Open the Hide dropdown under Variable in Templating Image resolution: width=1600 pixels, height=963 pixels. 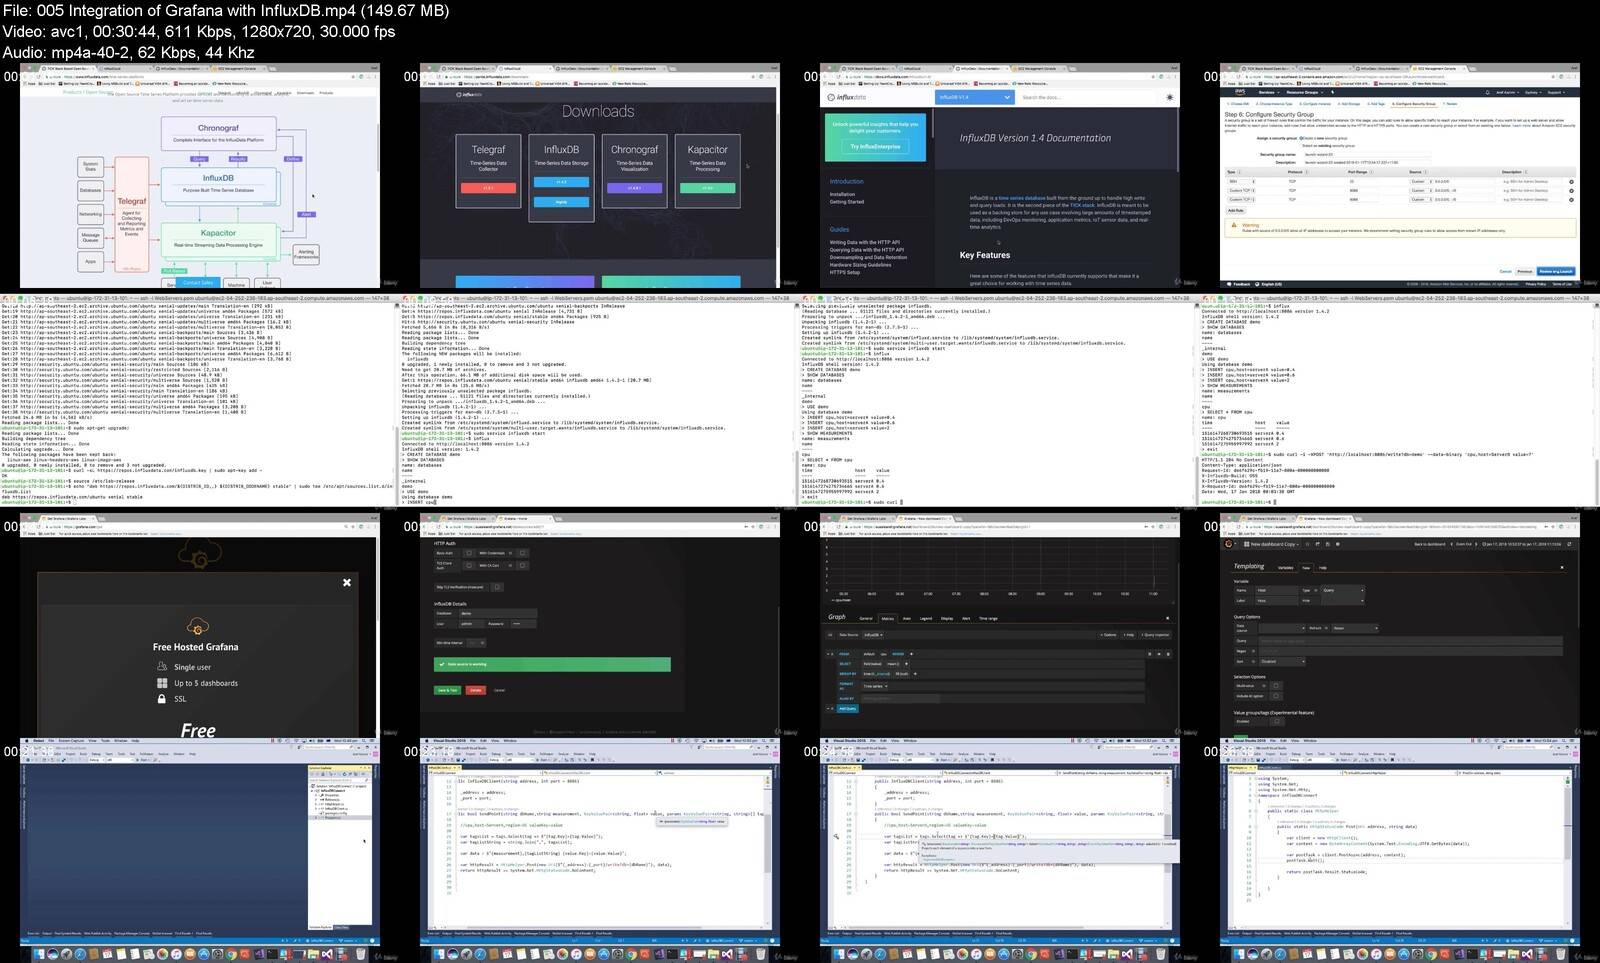1343,601
